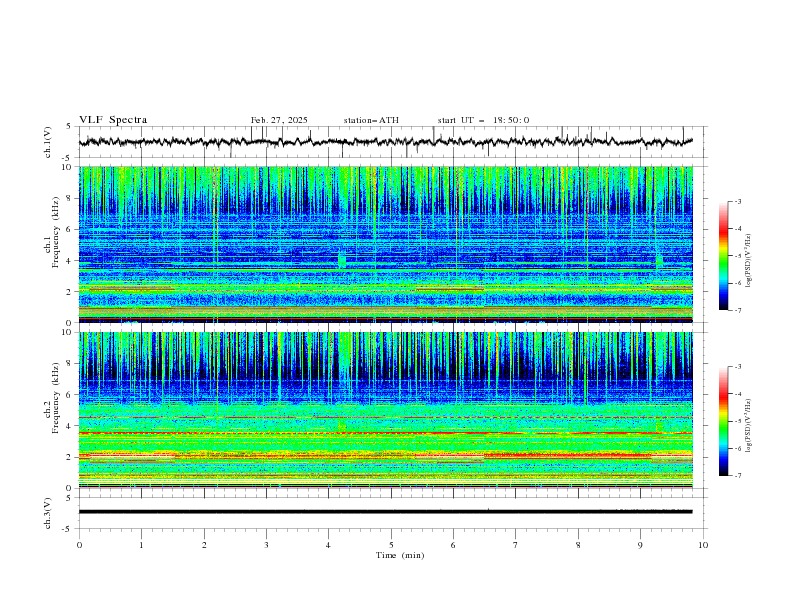
Task: Click the ch.1 color scale bar
Action: [x=723, y=256]
